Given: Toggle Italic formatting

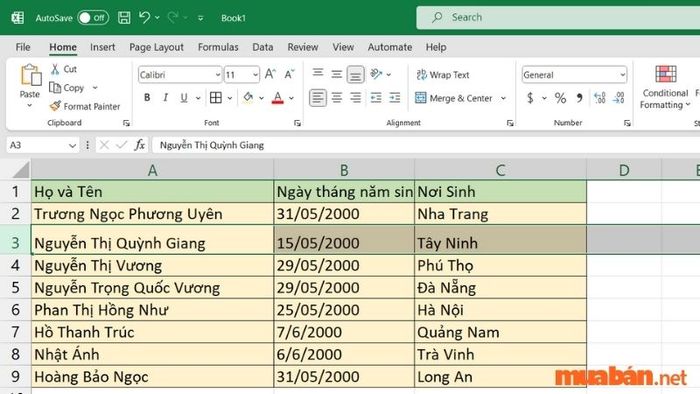Looking at the screenshot, I should click(x=165, y=98).
